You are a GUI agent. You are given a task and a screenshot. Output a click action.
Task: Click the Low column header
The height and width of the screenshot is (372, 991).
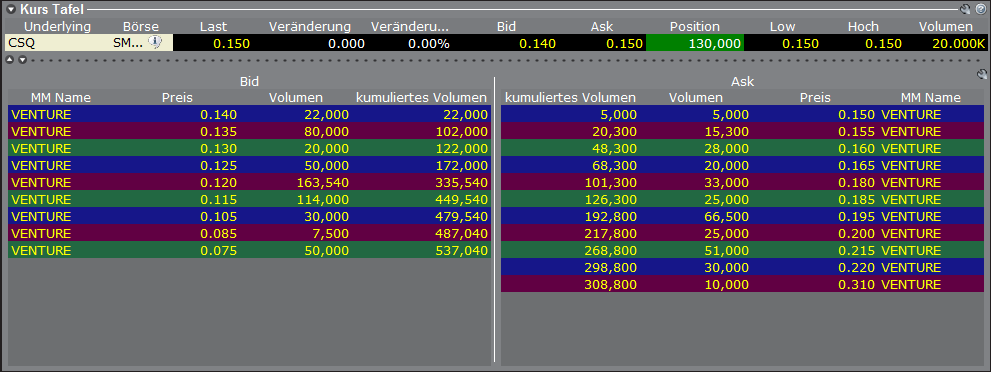[782, 27]
